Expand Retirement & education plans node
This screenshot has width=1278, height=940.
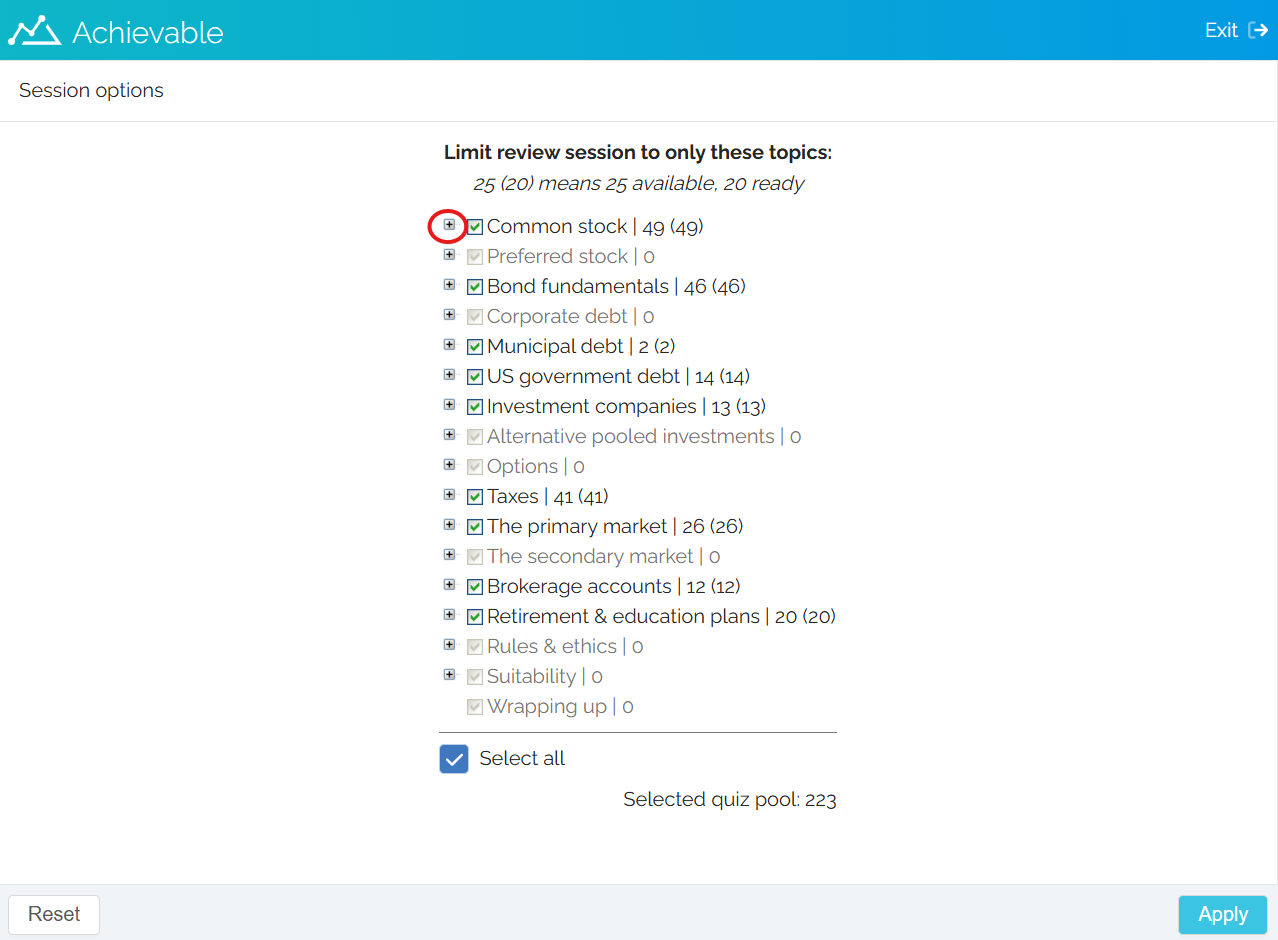point(449,615)
